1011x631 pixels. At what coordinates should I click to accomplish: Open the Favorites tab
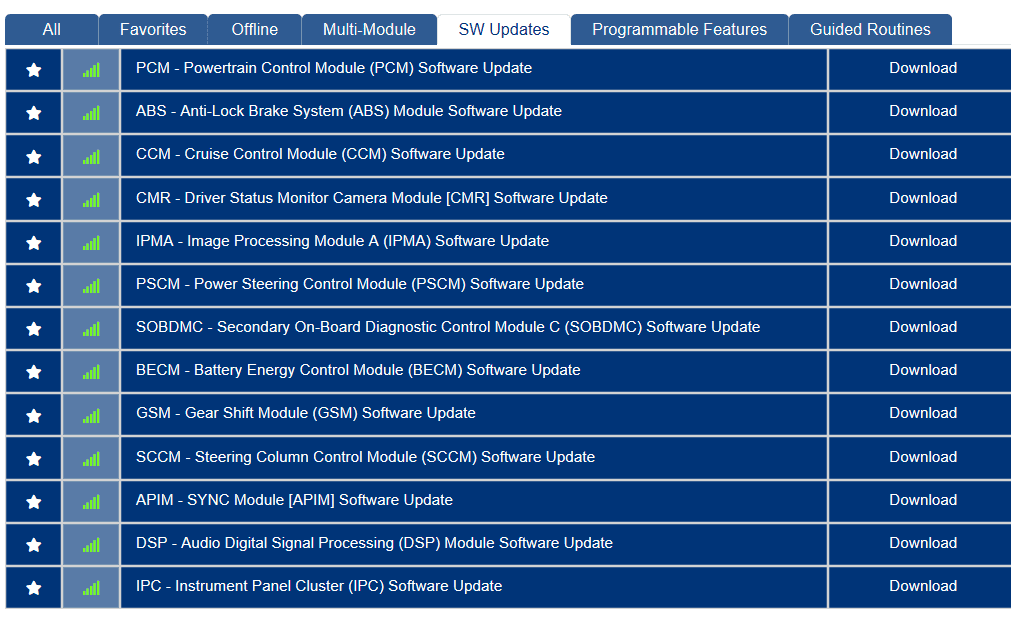(x=153, y=29)
